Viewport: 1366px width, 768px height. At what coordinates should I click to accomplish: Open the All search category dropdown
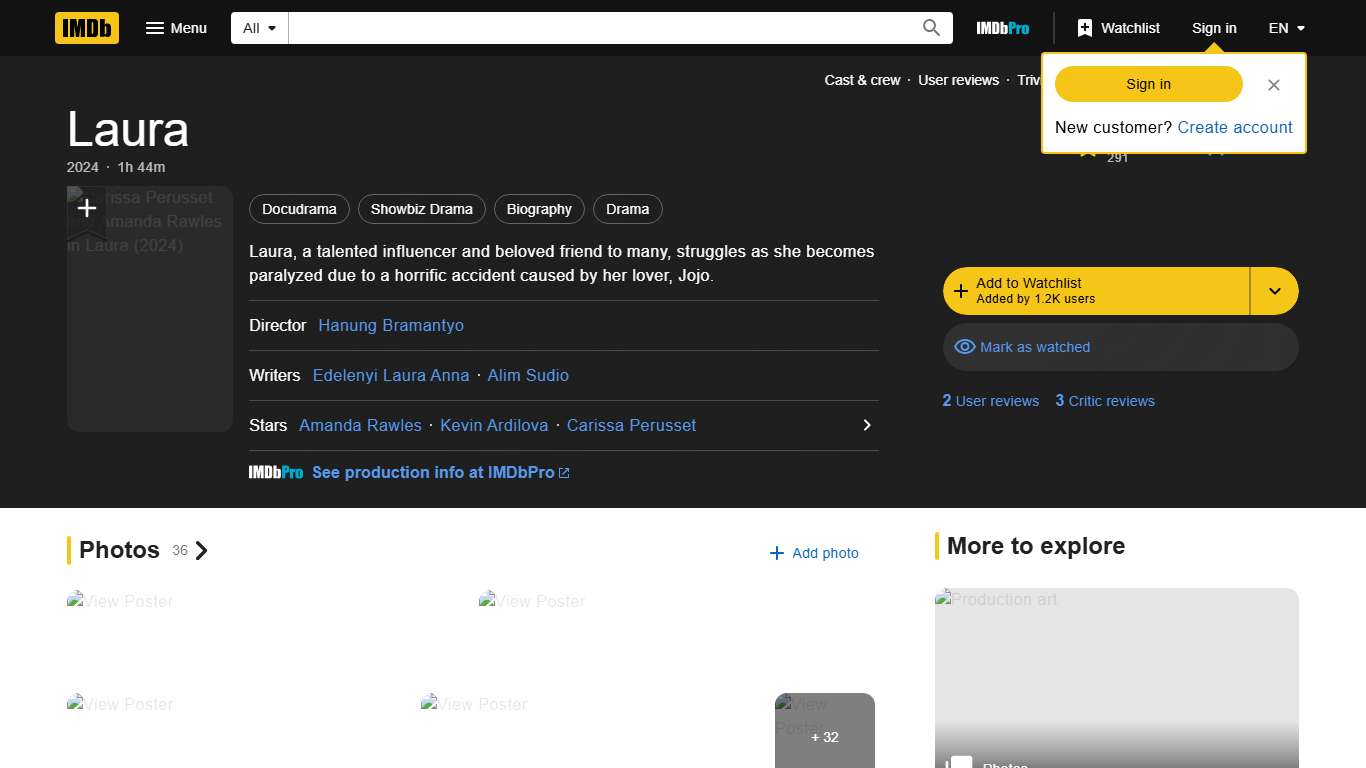(260, 28)
